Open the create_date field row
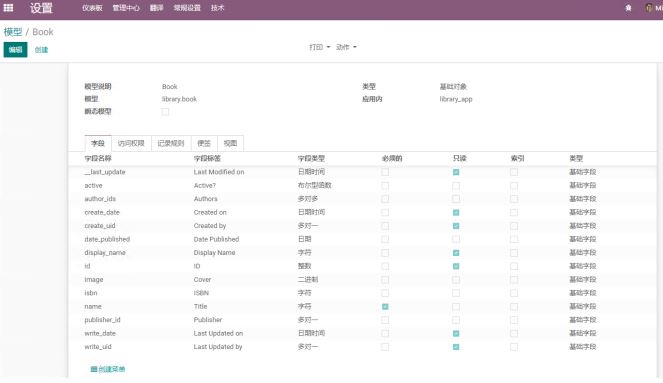The image size is (663, 383). pyautogui.click(x=362, y=212)
